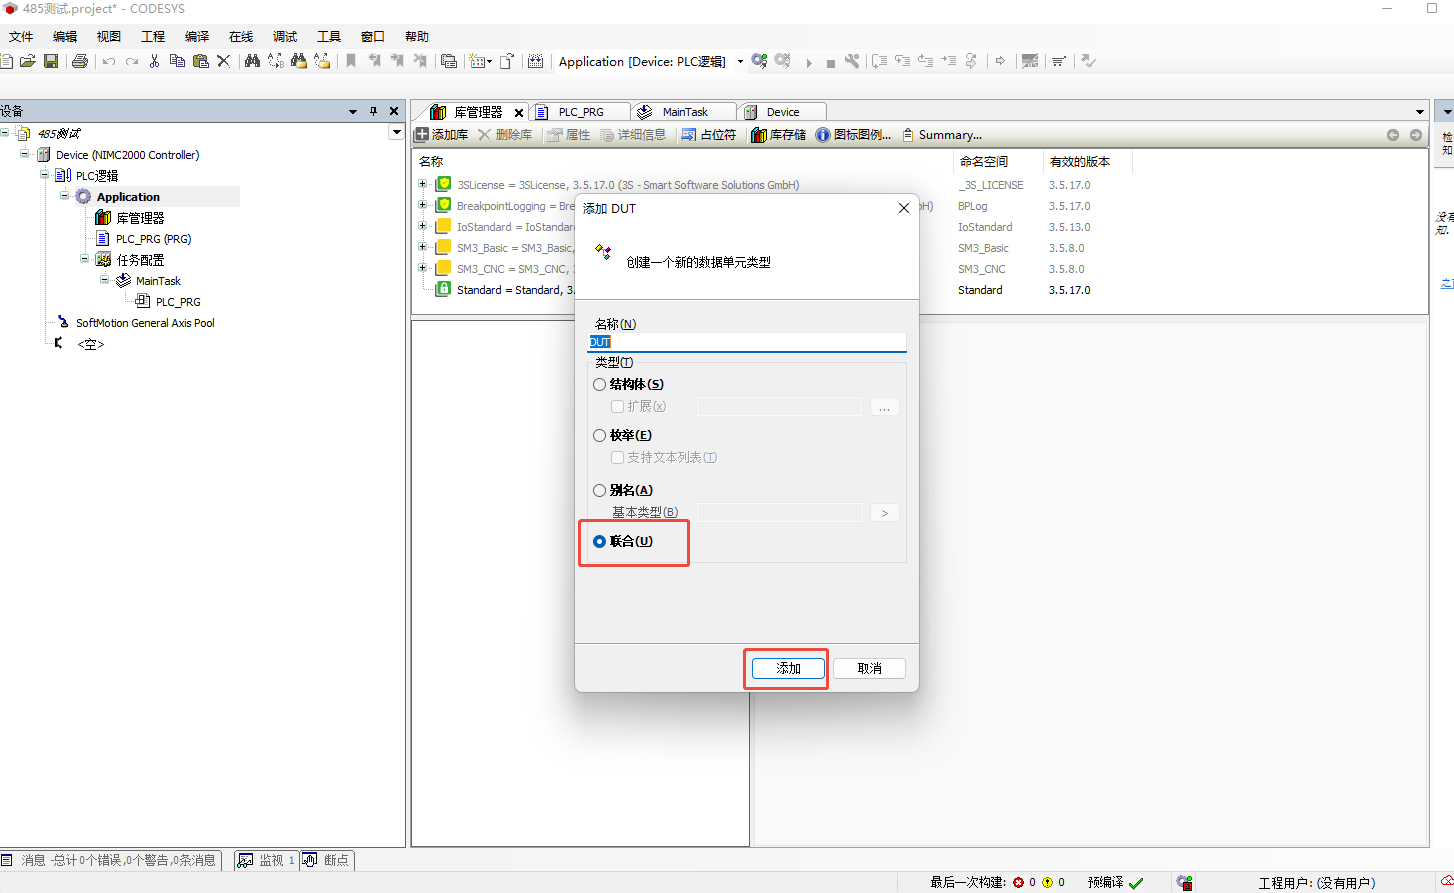Open the Application device dropdown arrow
The width and height of the screenshot is (1454, 893).
[740, 61]
